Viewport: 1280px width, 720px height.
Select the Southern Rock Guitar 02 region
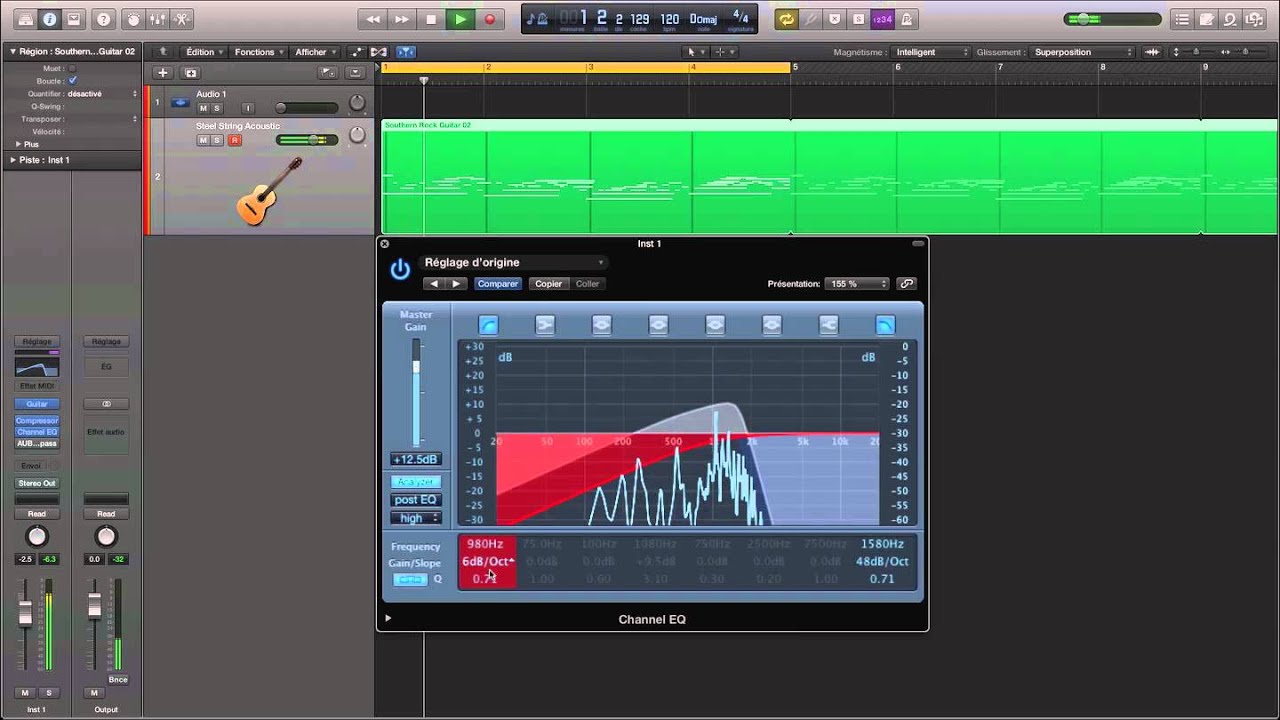click(830, 177)
